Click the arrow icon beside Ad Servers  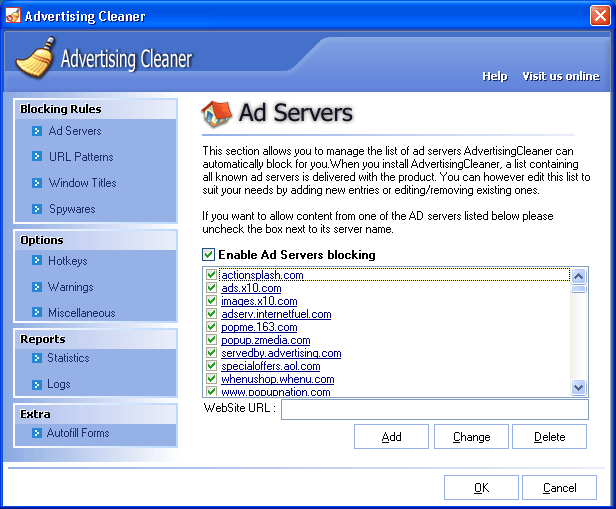point(37,131)
